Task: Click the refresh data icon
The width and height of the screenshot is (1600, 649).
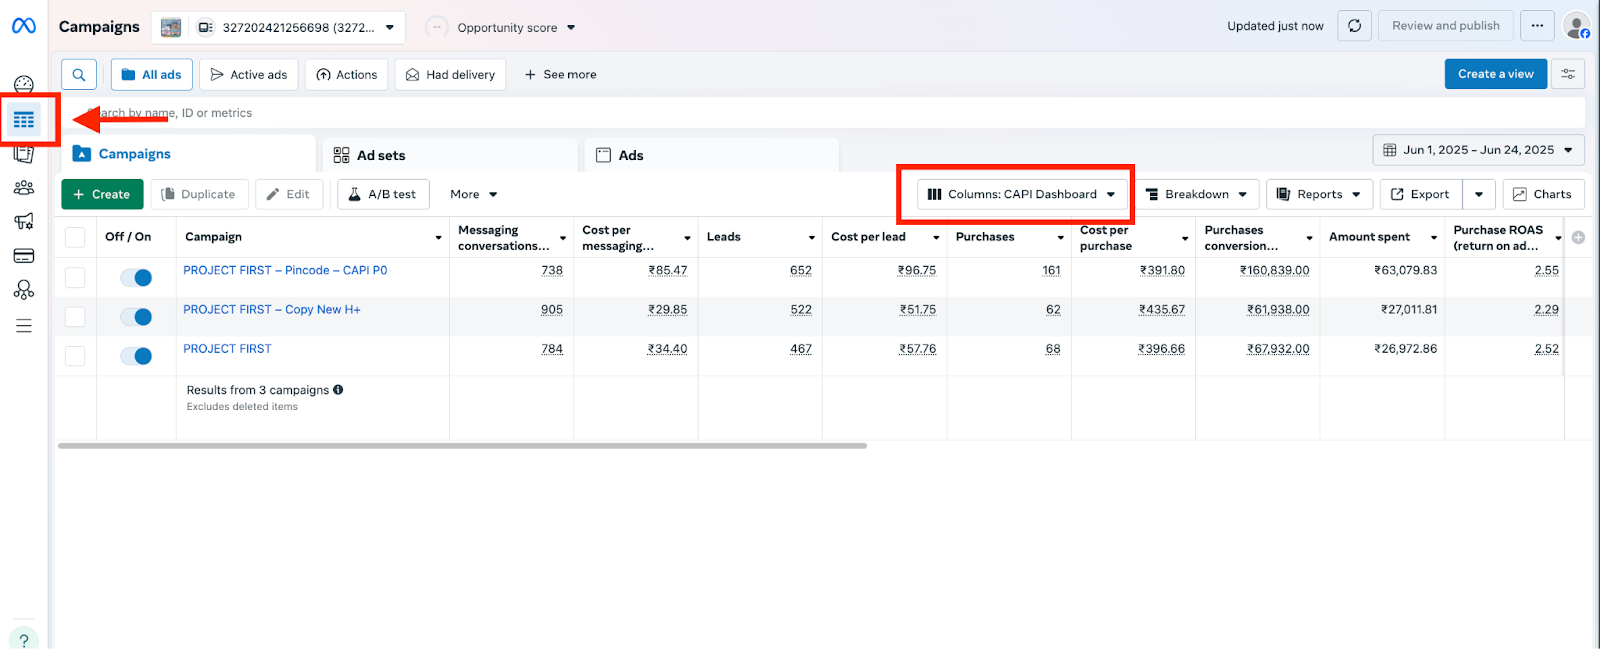Action: (x=1354, y=26)
